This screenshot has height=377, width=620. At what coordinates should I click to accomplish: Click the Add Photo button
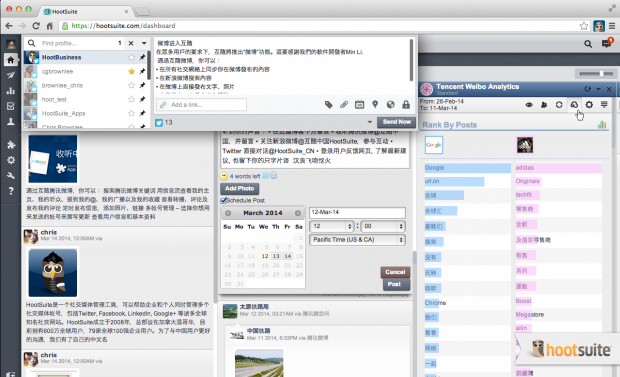tap(240, 189)
